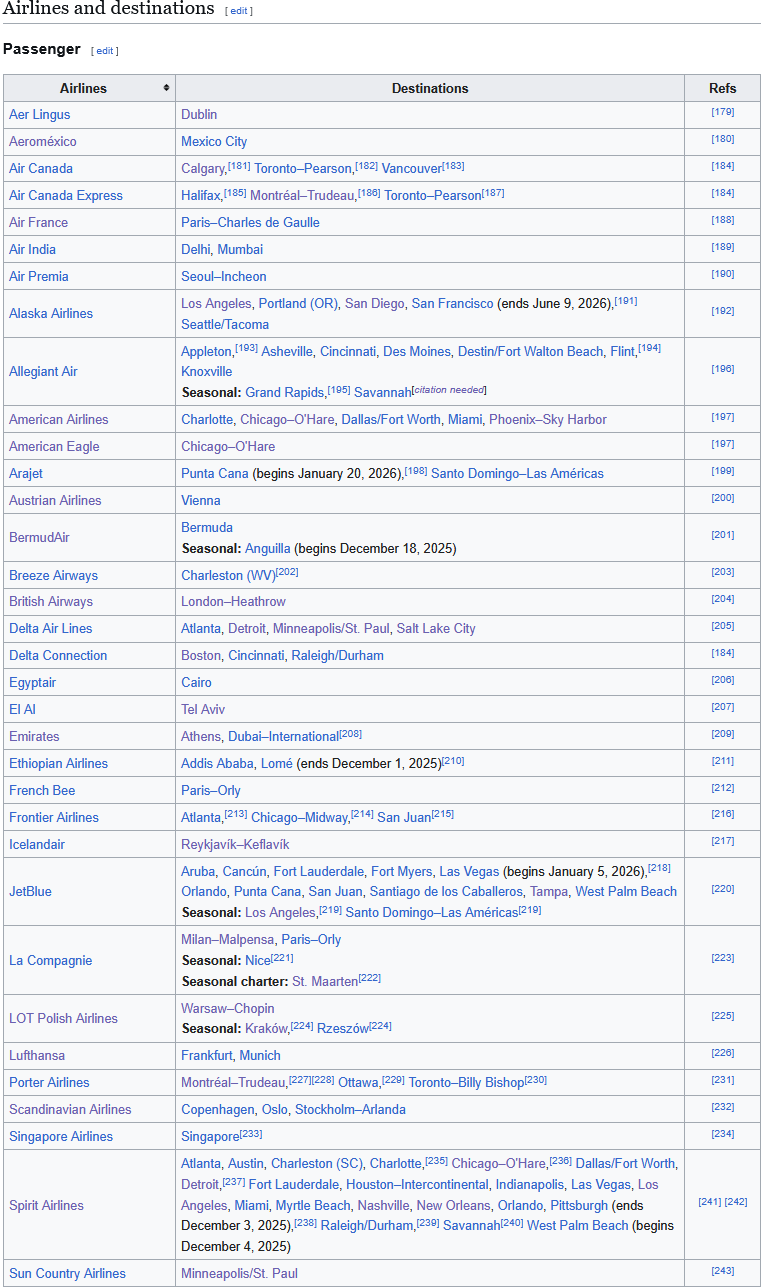
Task: Open the Seoul–Incheon destination link
Action: [x=224, y=277]
